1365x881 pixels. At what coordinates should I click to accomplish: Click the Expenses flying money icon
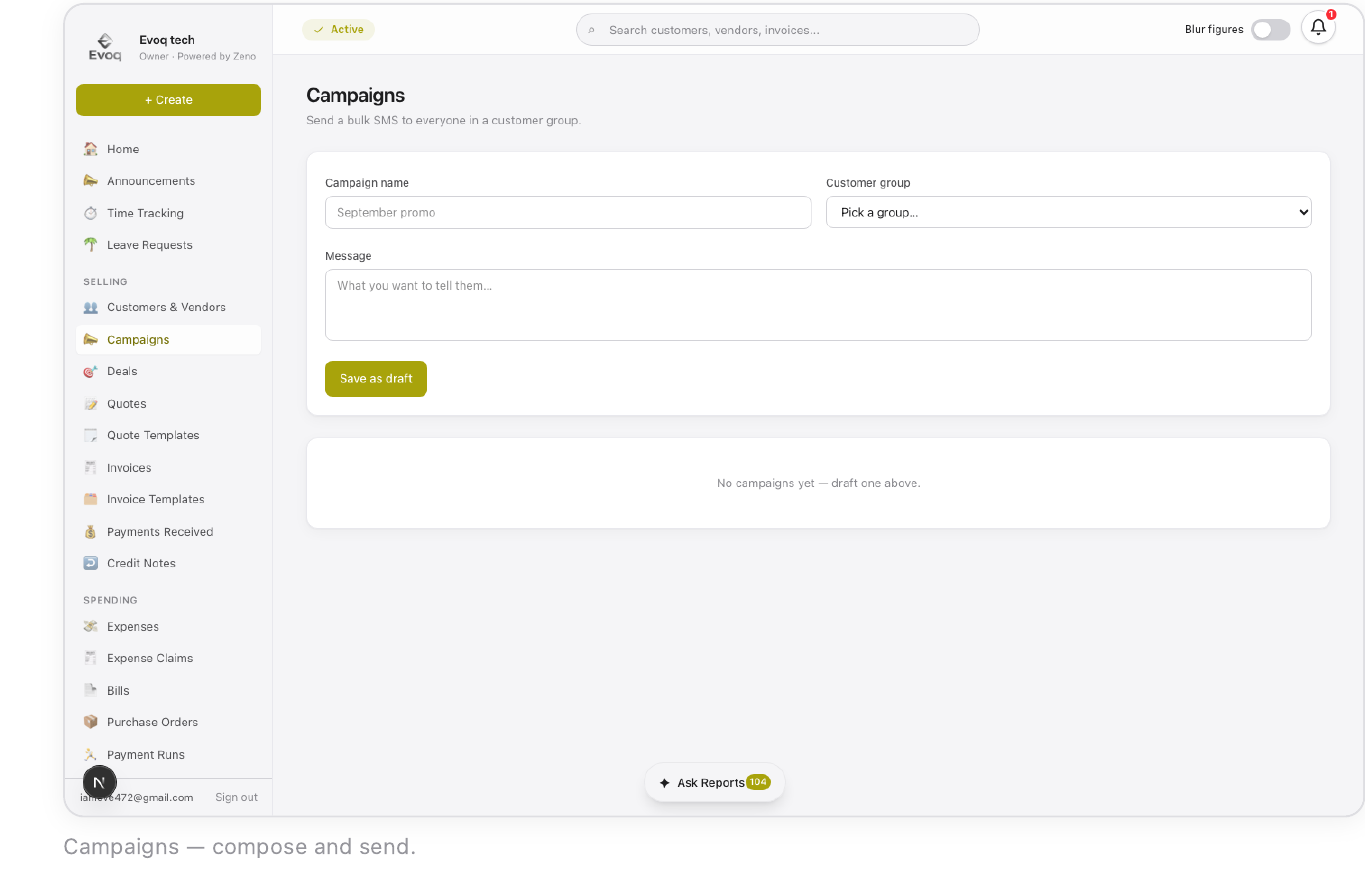(x=91, y=627)
